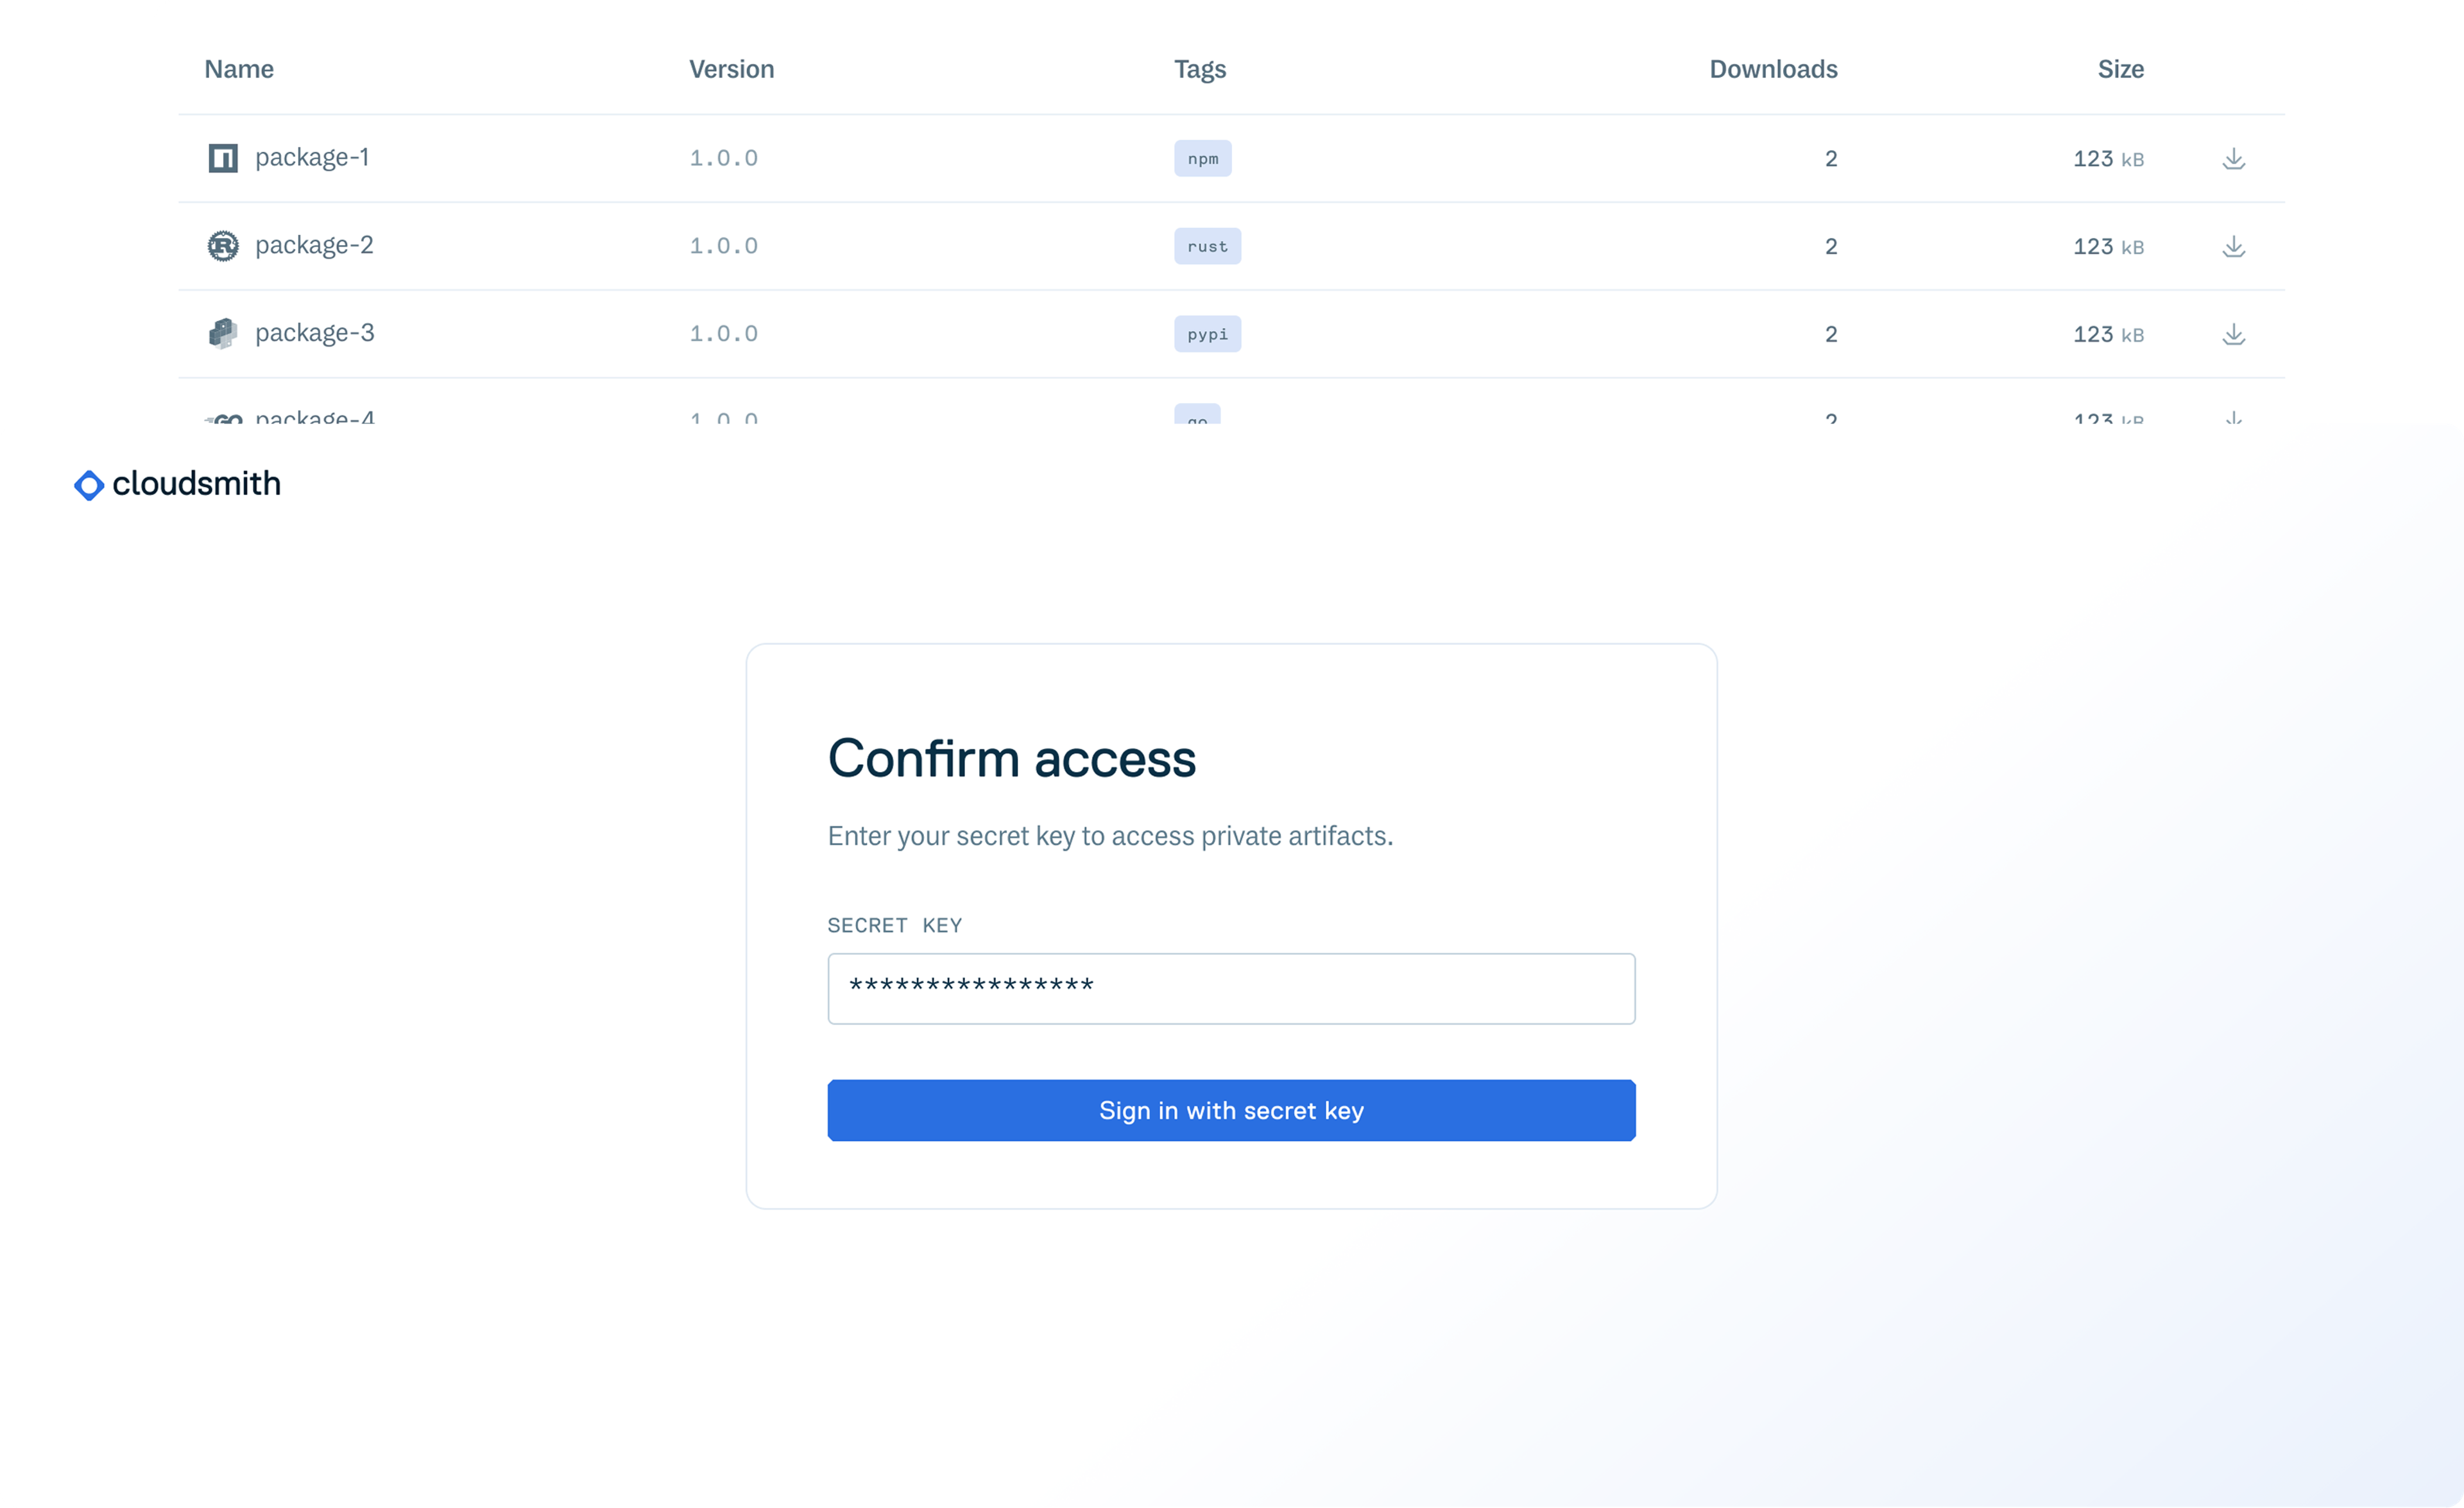Click the npm icon beside package-1
The image size is (2464, 1508).
pyautogui.click(x=223, y=158)
